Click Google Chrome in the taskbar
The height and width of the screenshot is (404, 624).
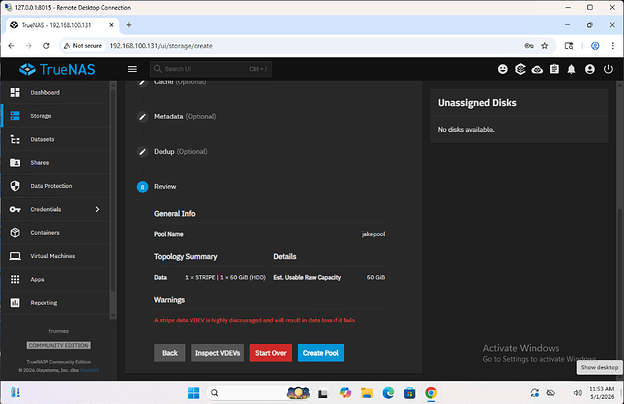pos(431,393)
